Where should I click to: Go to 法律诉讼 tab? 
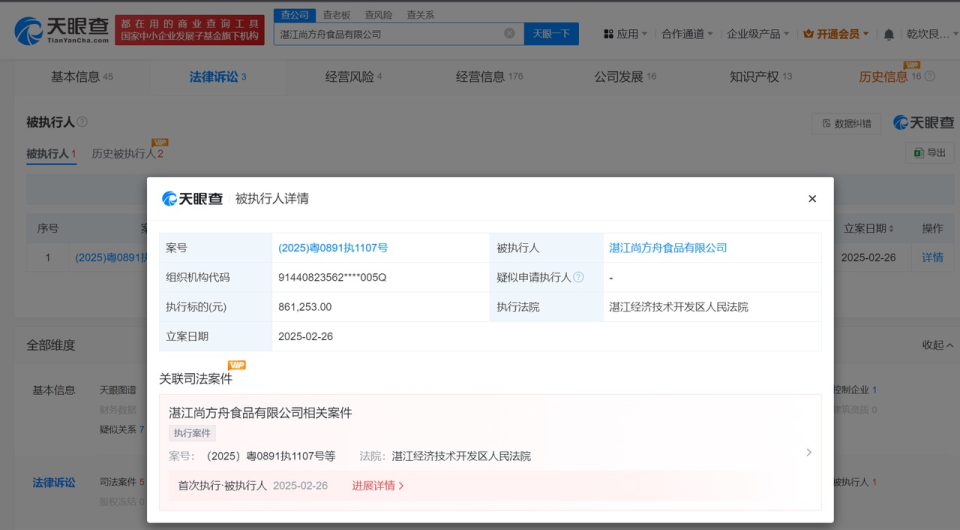tap(217, 77)
